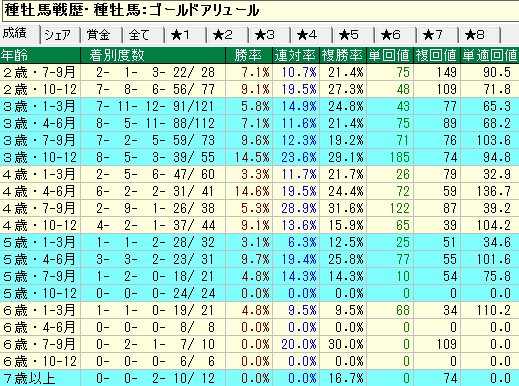519x386 pixels.
Task: Click the 連対率 column header
Action: coord(296,55)
